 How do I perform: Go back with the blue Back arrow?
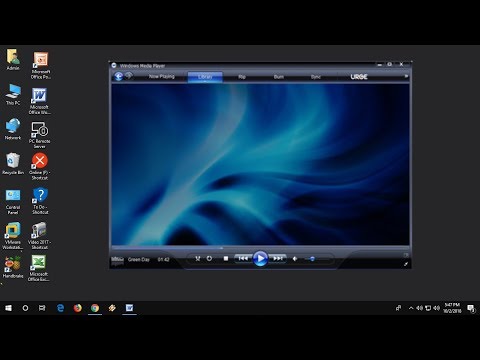[x=118, y=76]
